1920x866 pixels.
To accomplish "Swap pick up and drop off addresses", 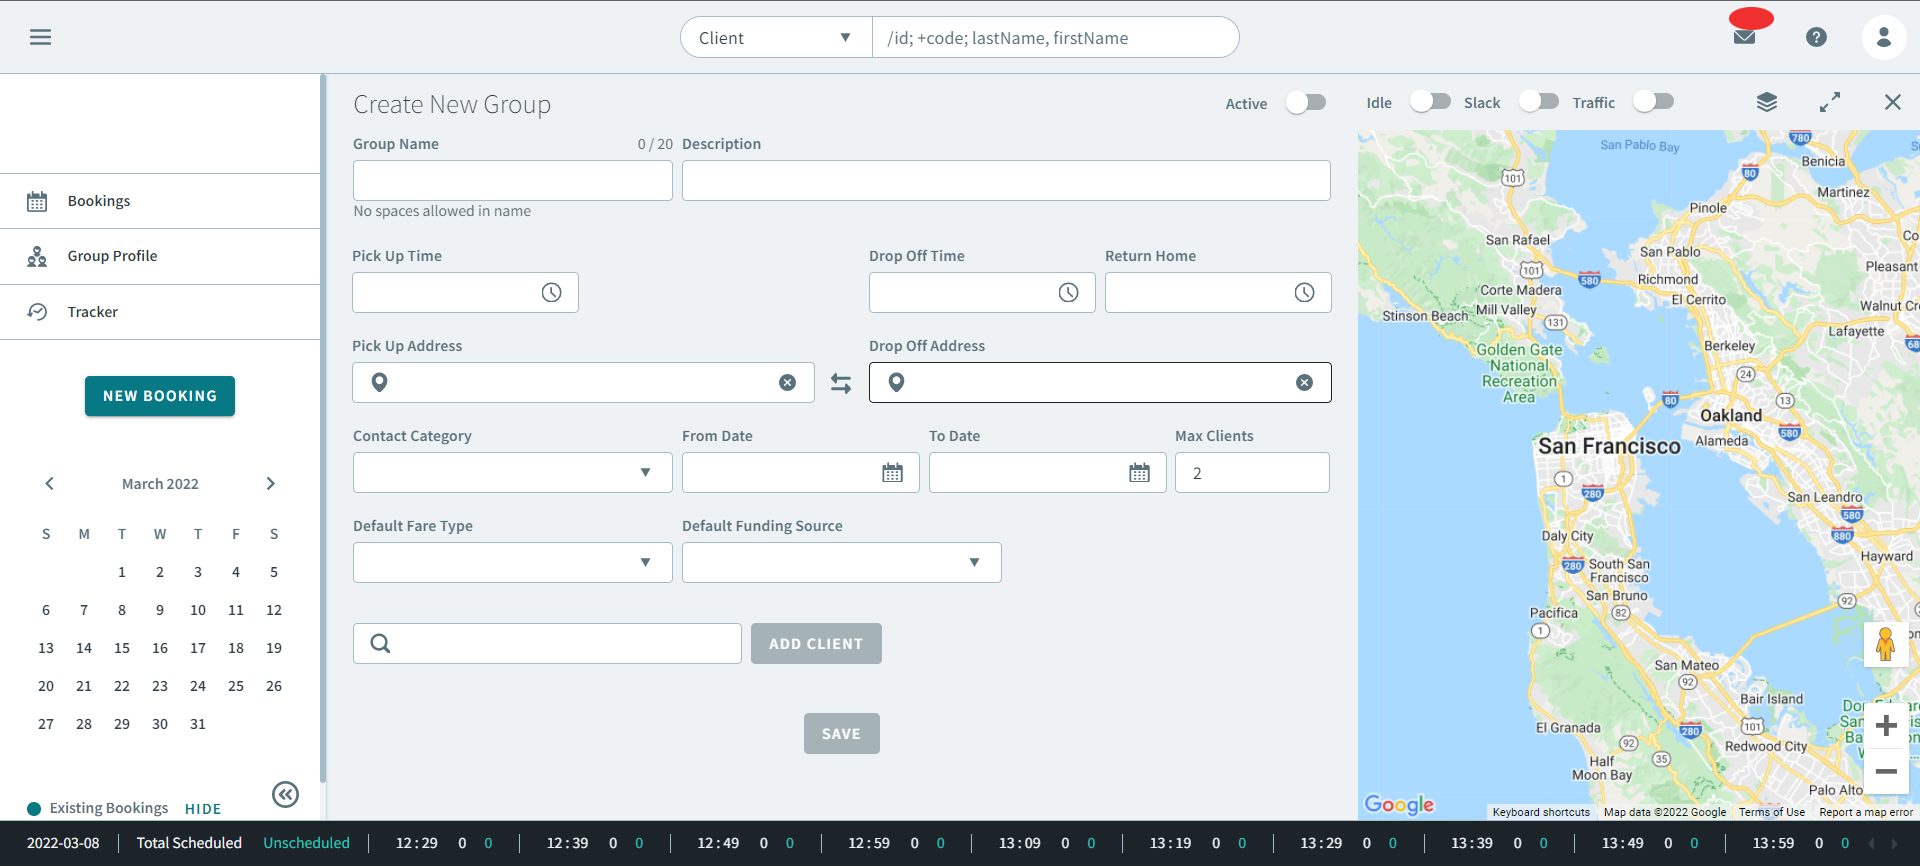I will coord(841,383).
